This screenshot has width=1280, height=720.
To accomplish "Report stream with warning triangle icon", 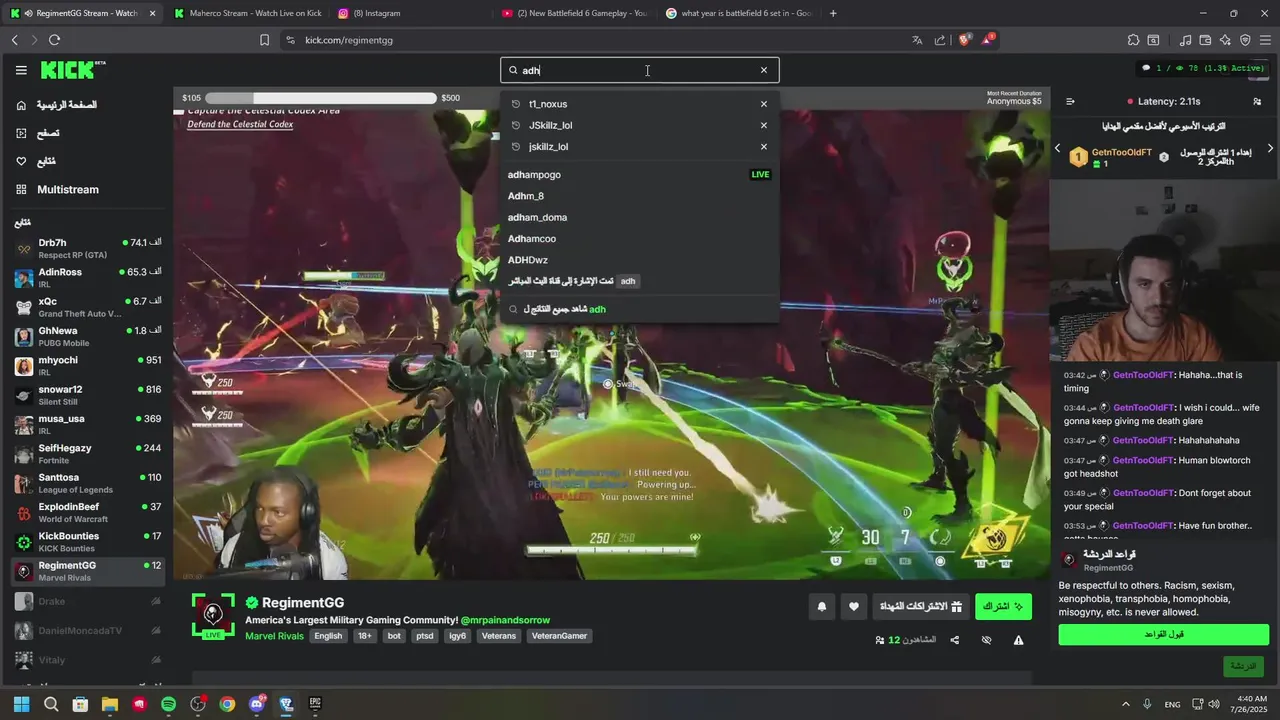I will [1019, 640].
